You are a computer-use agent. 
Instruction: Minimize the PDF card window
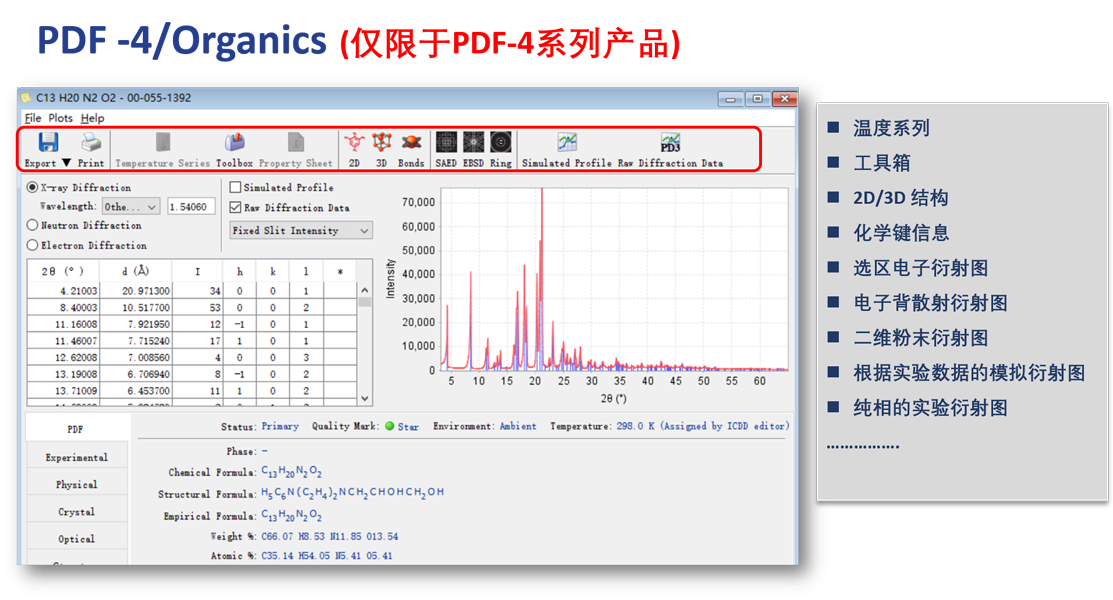click(x=730, y=99)
